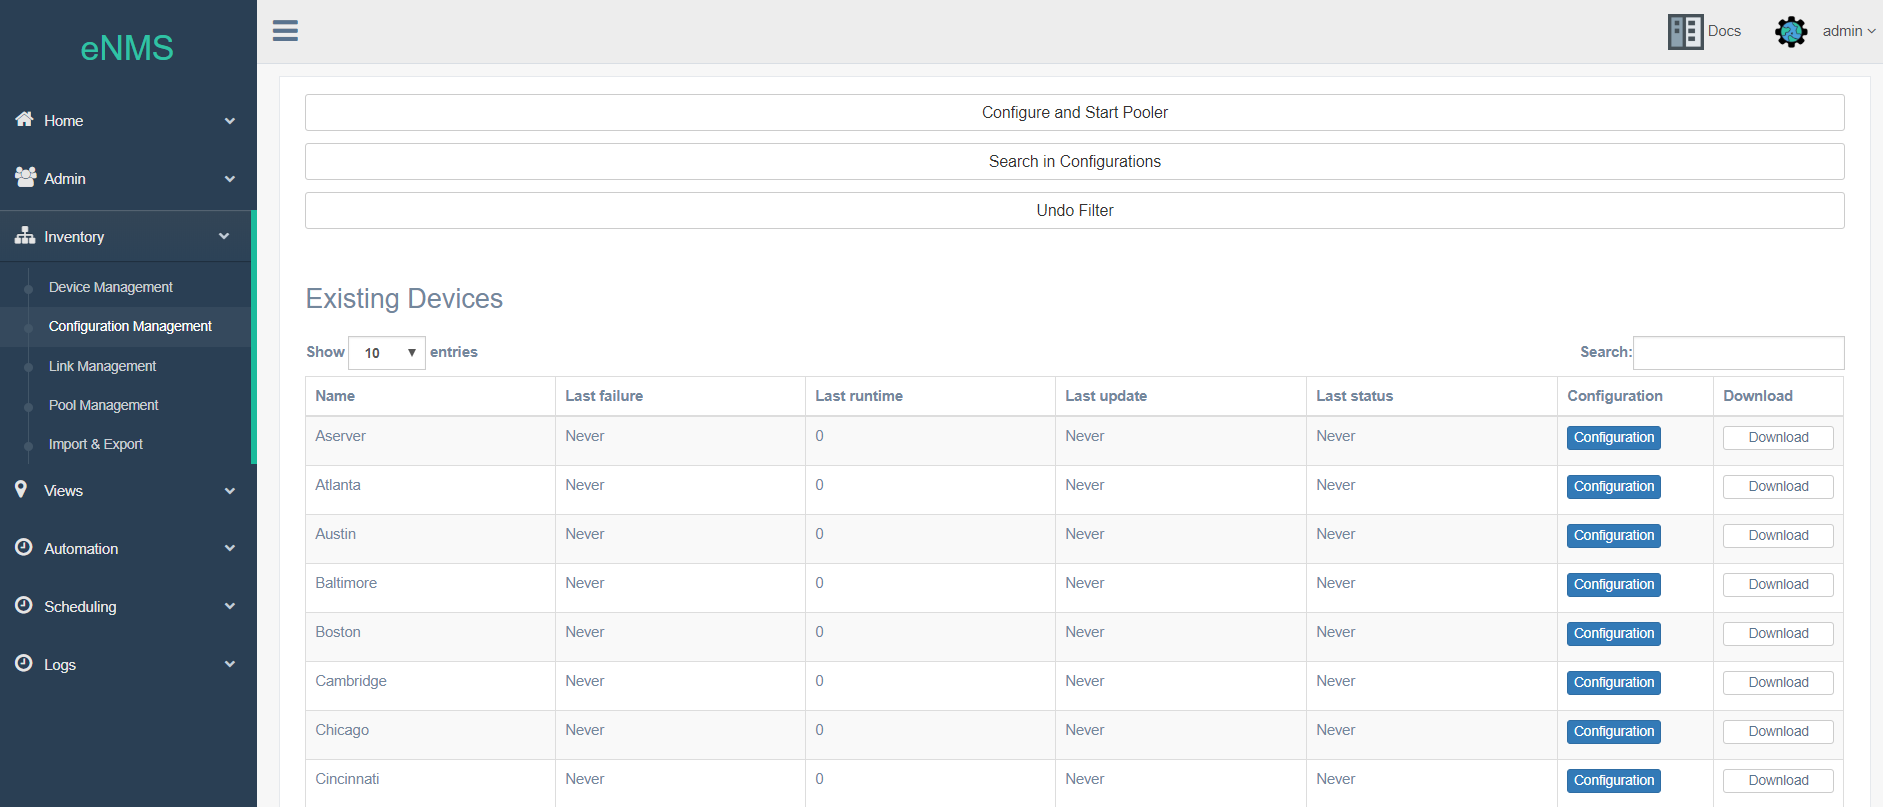This screenshot has height=807, width=1883.
Task: Sort table by Last runtime column
Action: (x=930, y=396)
